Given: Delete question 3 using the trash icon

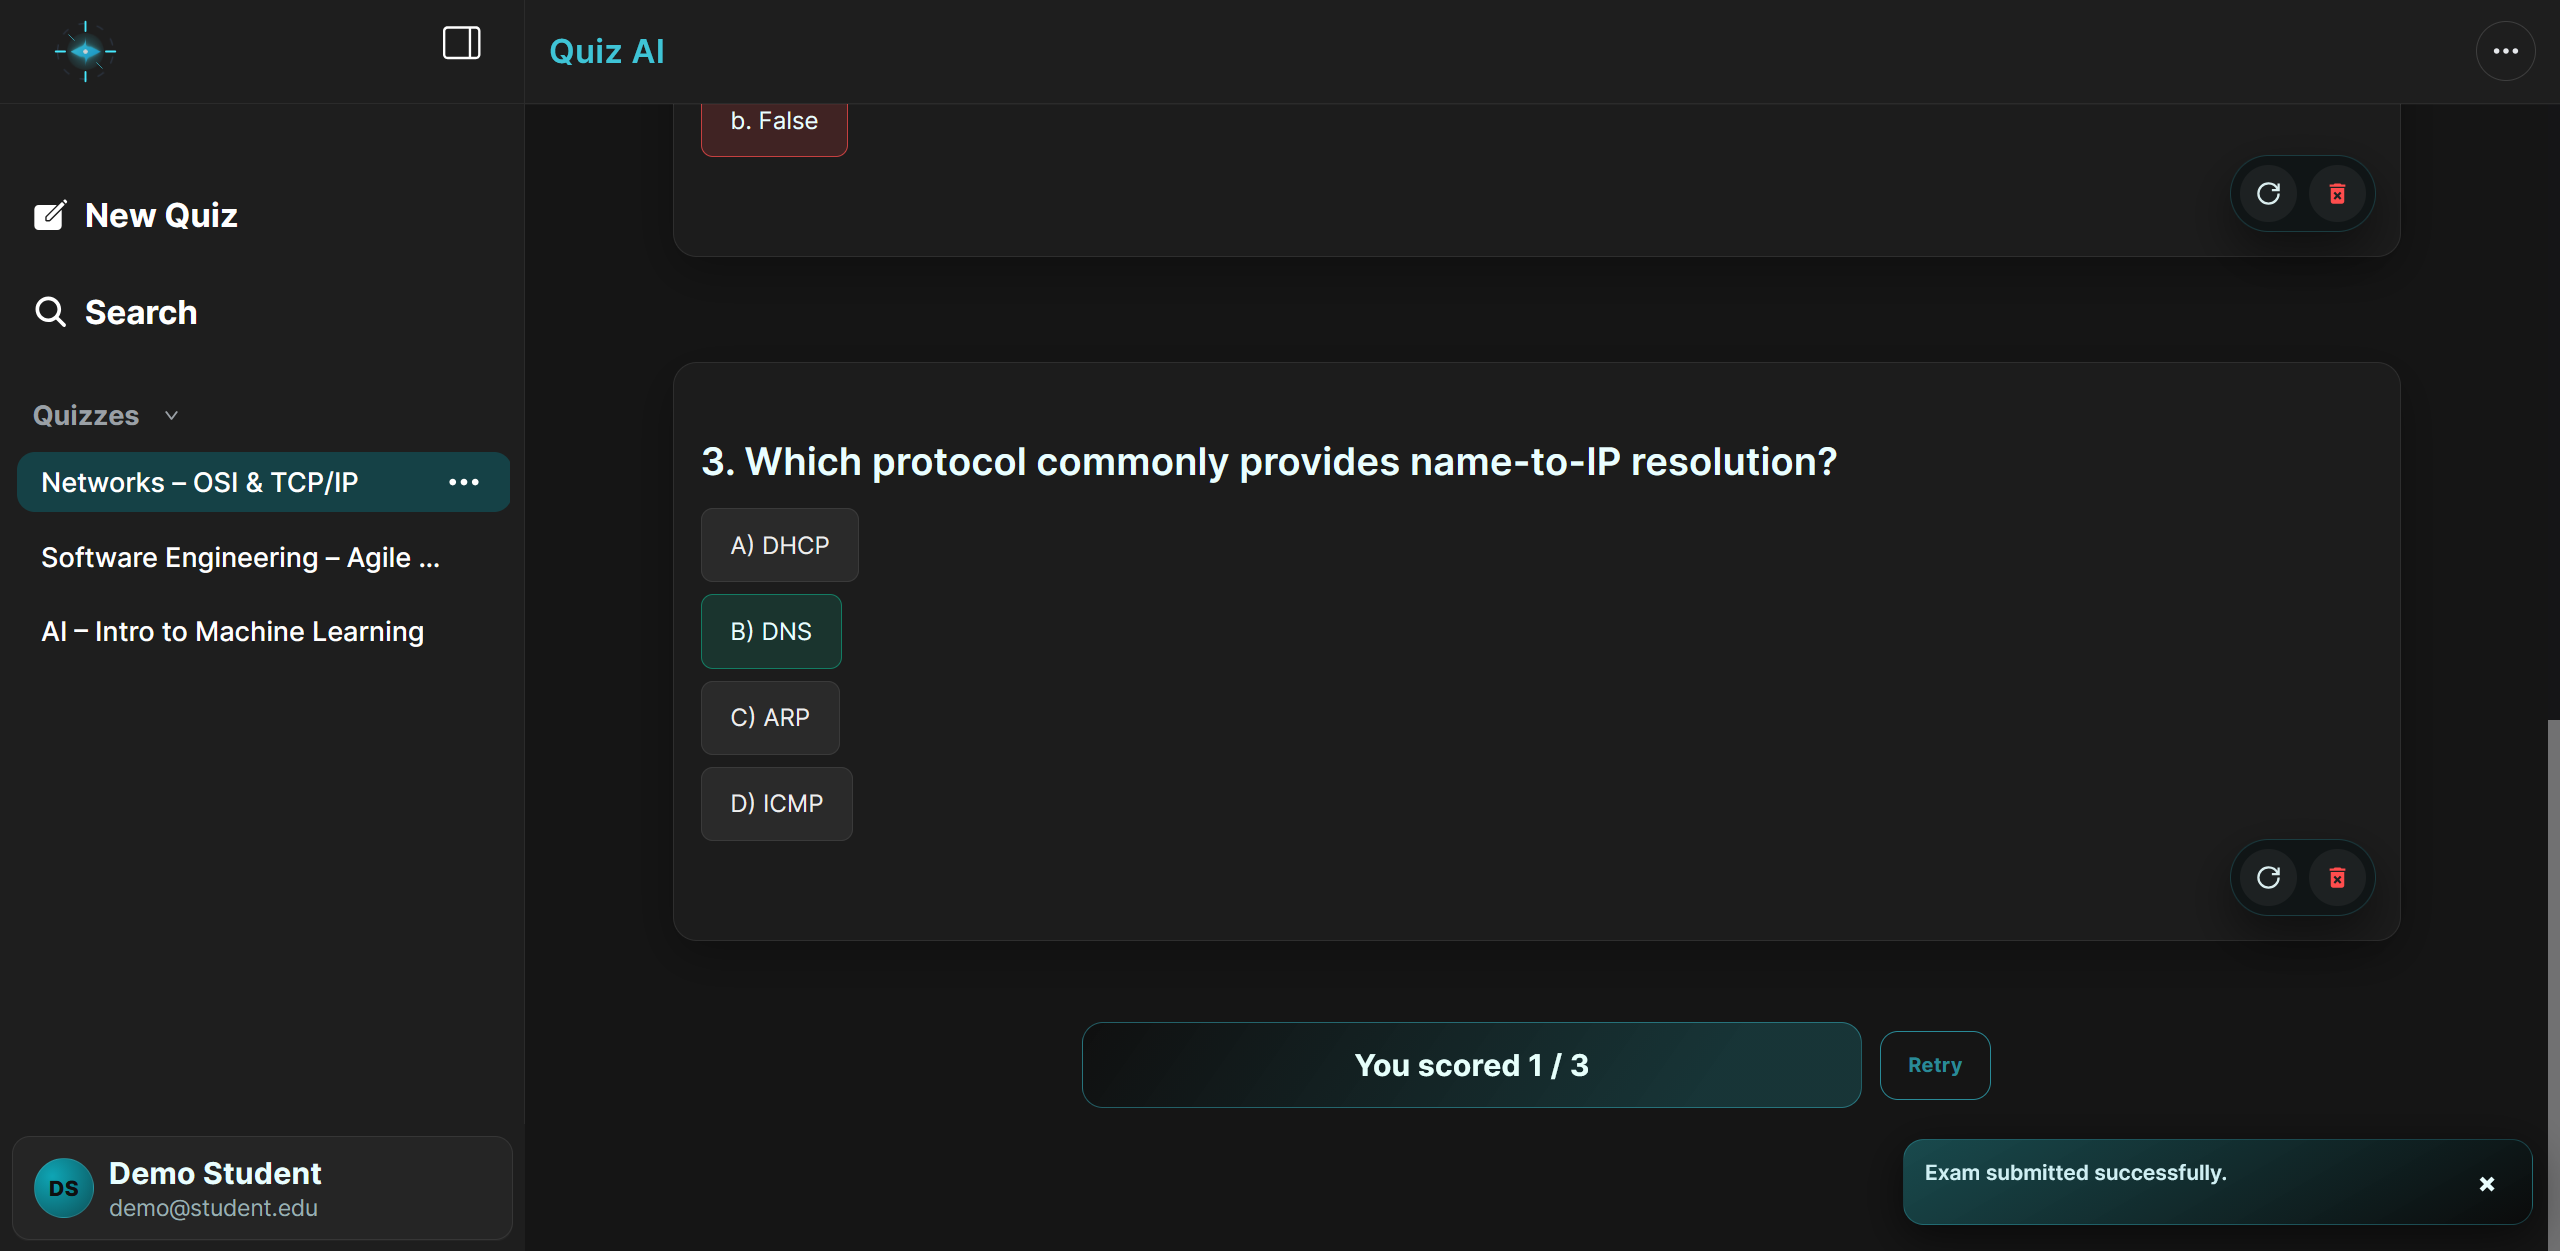Looking at the screenshot, I should coord(2337,877).
